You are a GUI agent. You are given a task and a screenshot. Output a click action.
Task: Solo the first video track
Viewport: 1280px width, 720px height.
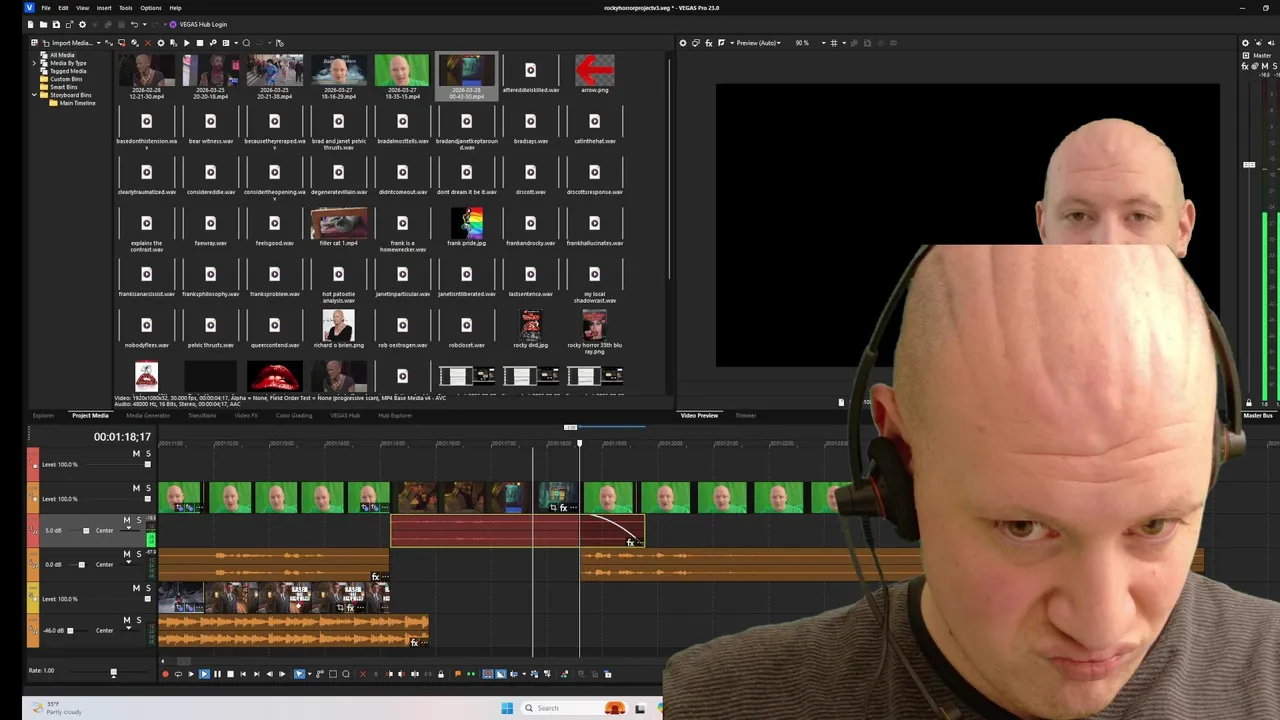148,454
